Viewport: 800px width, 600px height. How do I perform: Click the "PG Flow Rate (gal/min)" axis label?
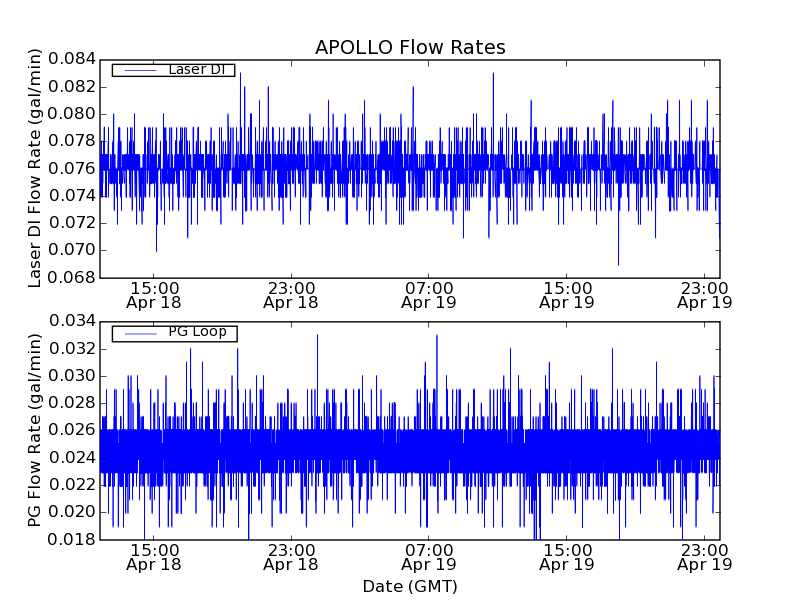35,430
